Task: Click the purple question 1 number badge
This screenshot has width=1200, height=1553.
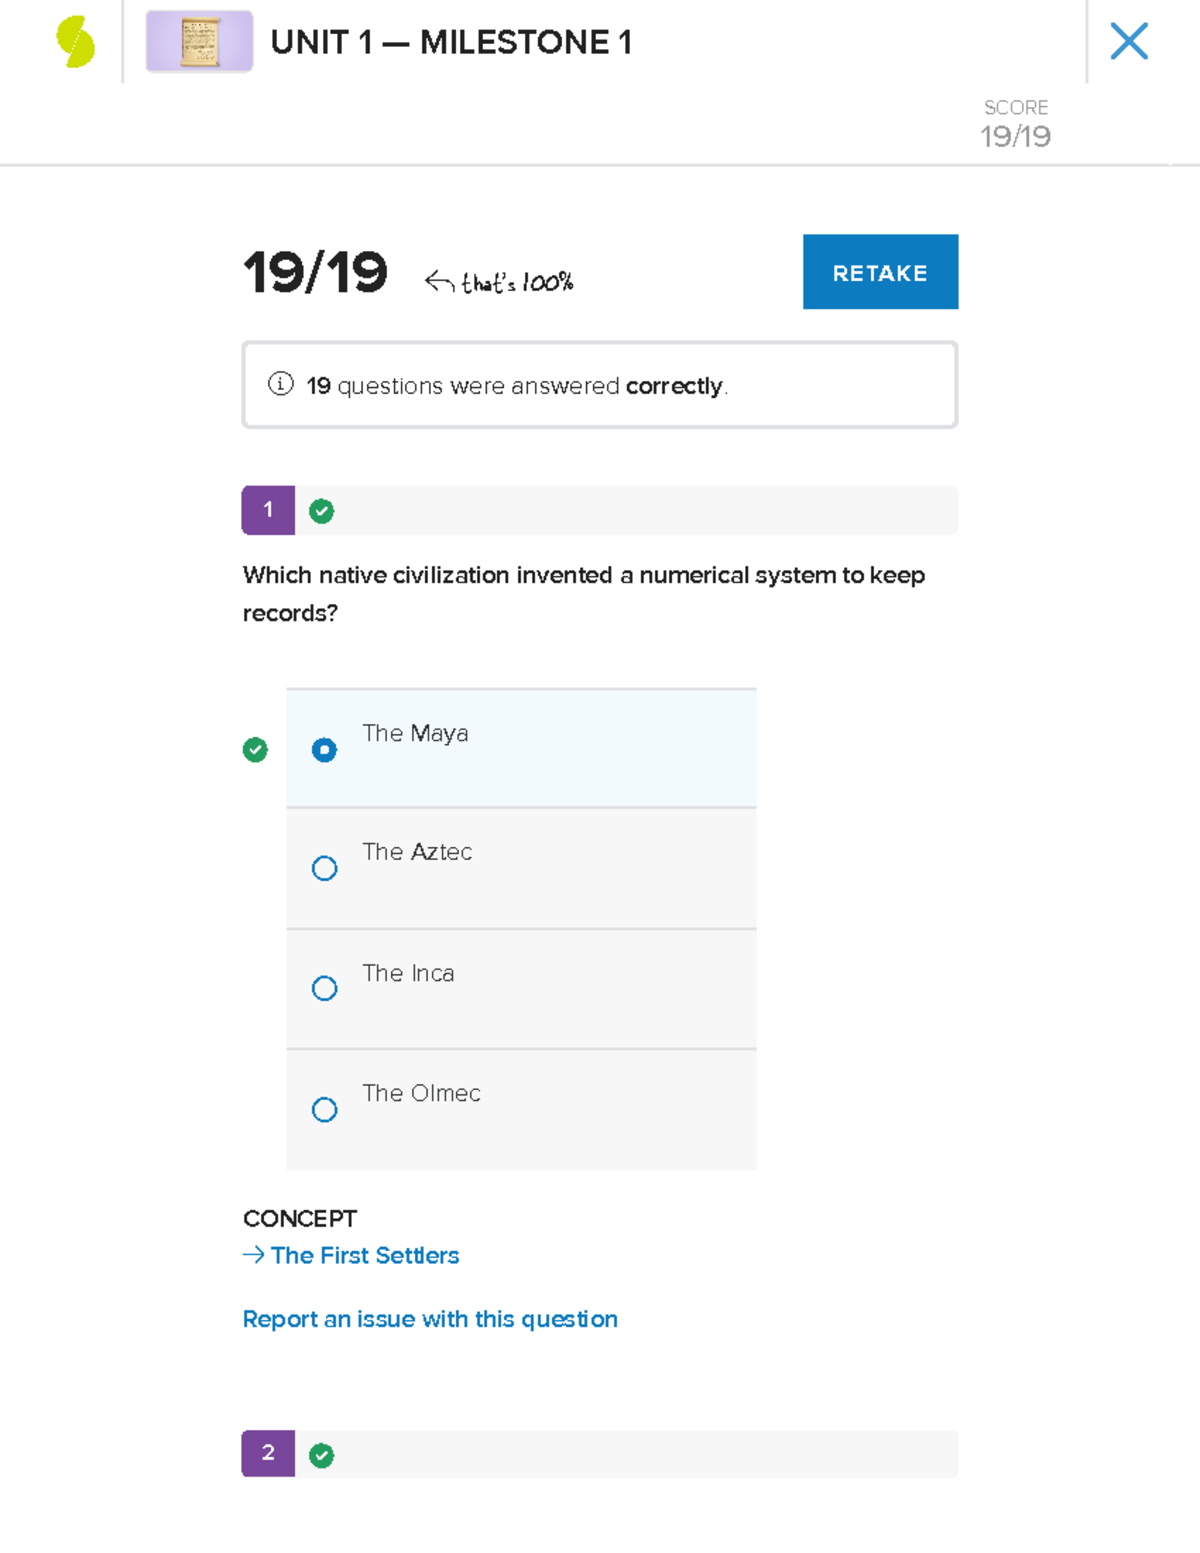Action: pos(267,510)
